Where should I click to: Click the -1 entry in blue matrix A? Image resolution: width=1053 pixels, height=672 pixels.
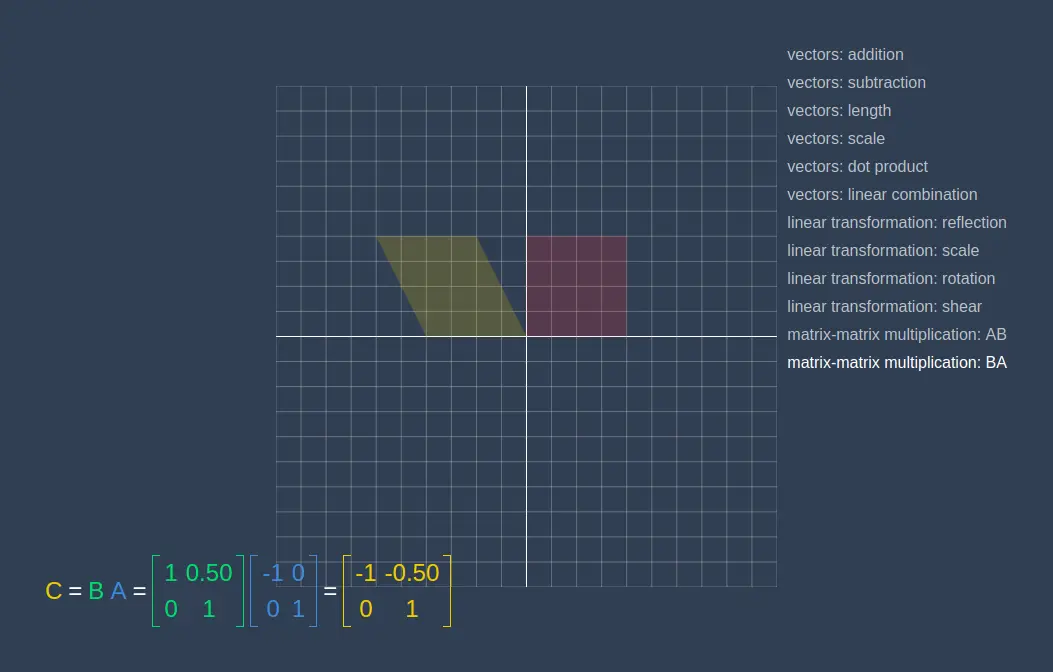[x=273, y=573]
